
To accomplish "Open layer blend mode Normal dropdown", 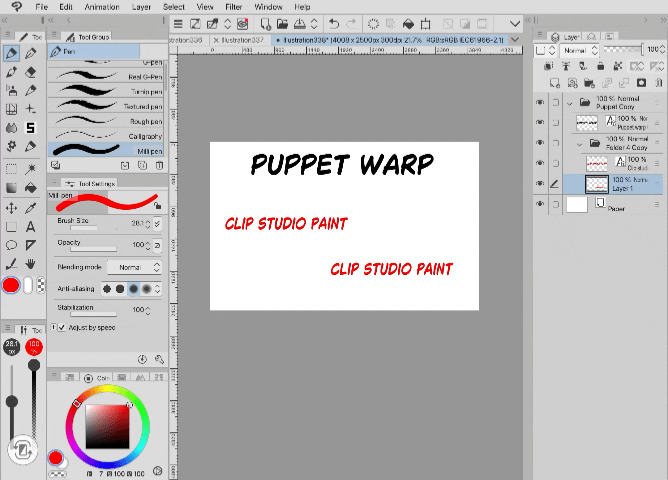I will pyautogui.click(x=579, y=50).
